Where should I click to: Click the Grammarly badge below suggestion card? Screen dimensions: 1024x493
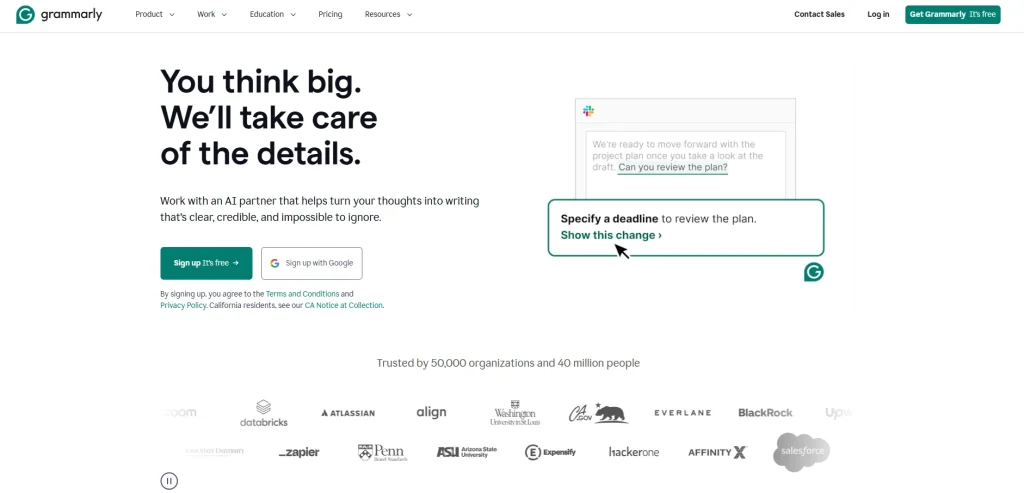[x=814, y=272]
